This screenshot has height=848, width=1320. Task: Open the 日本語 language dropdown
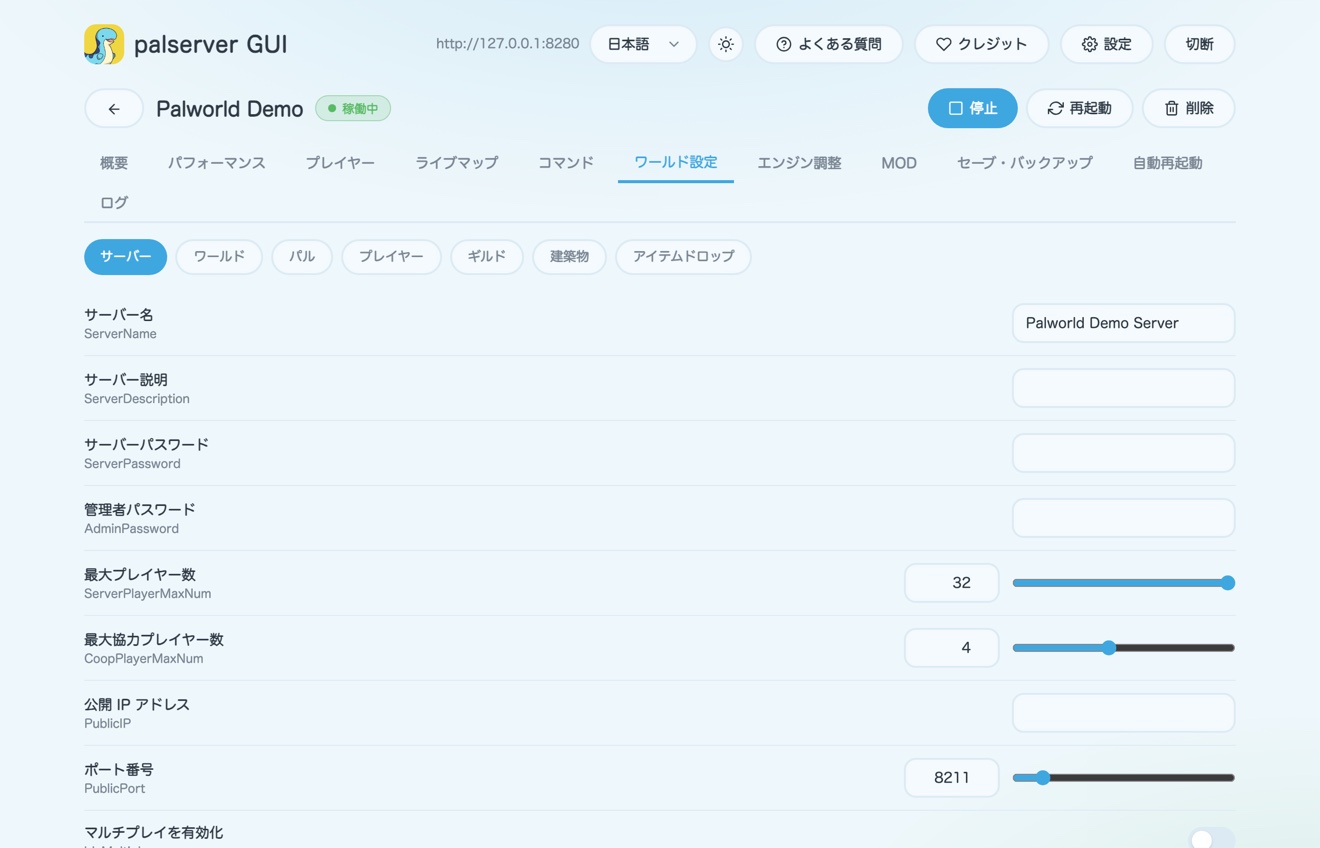pos(643,44)
